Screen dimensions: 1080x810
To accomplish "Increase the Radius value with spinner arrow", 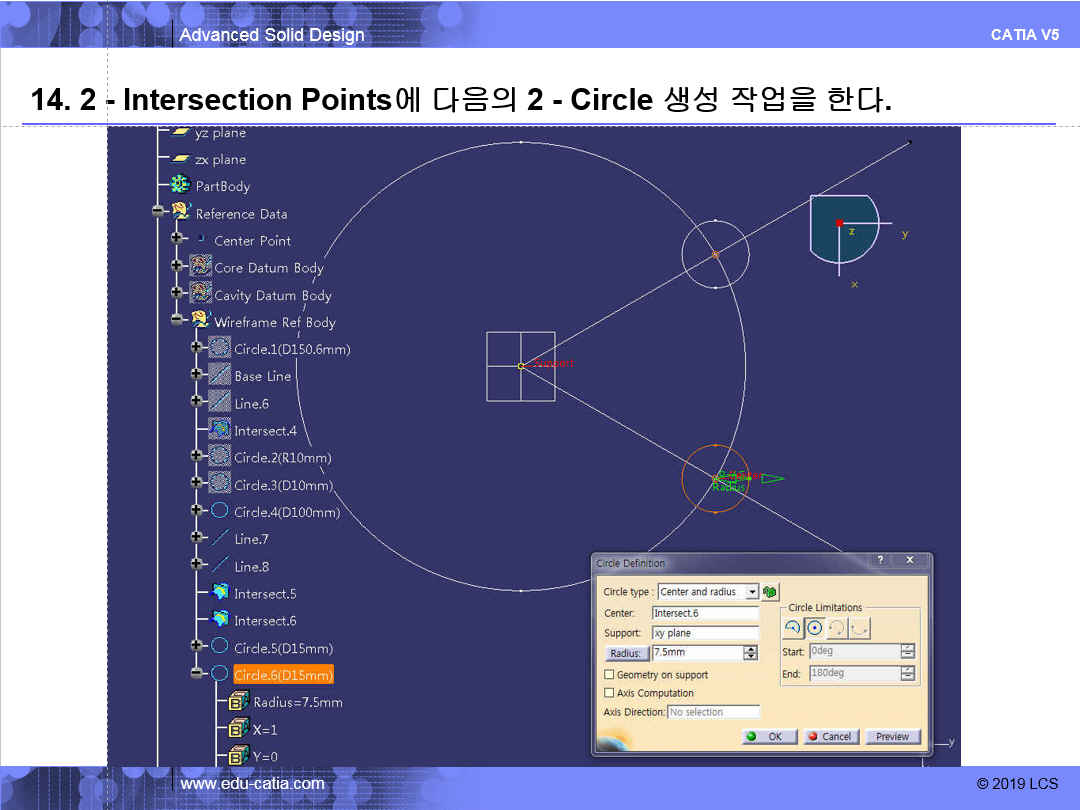I will pos(751,648).
